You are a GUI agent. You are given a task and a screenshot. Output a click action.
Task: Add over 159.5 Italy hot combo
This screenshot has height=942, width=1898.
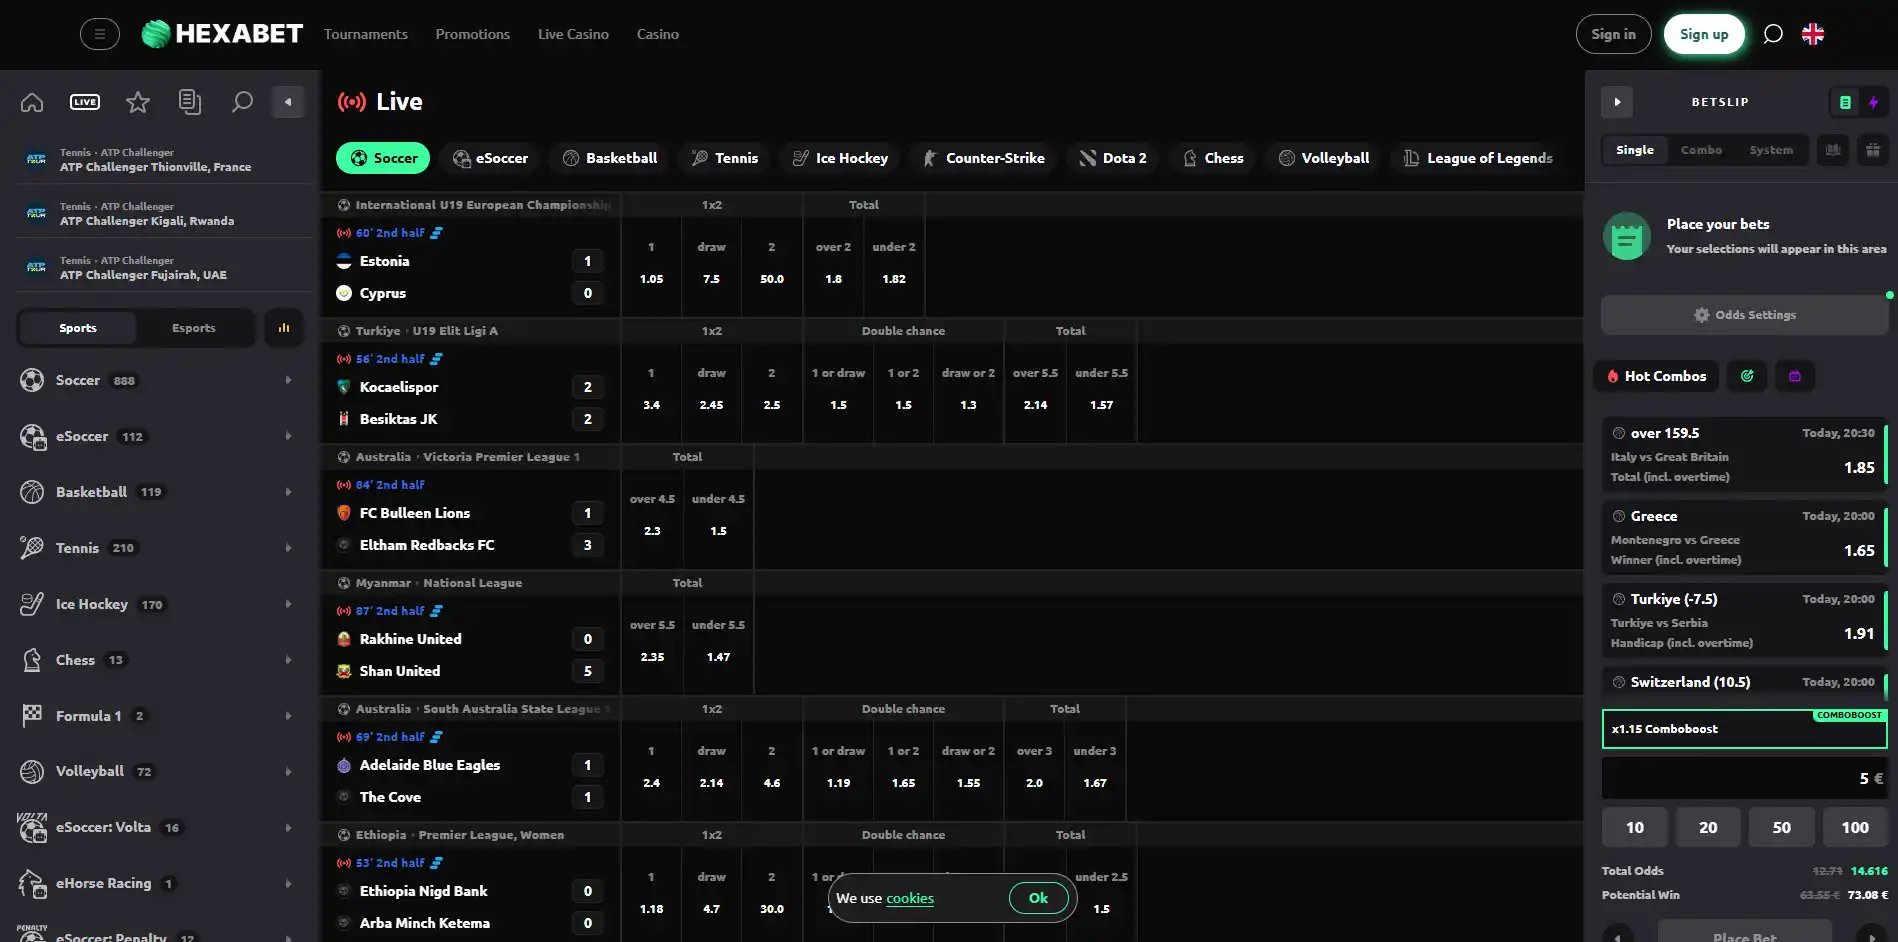[x=1744, y=455]
